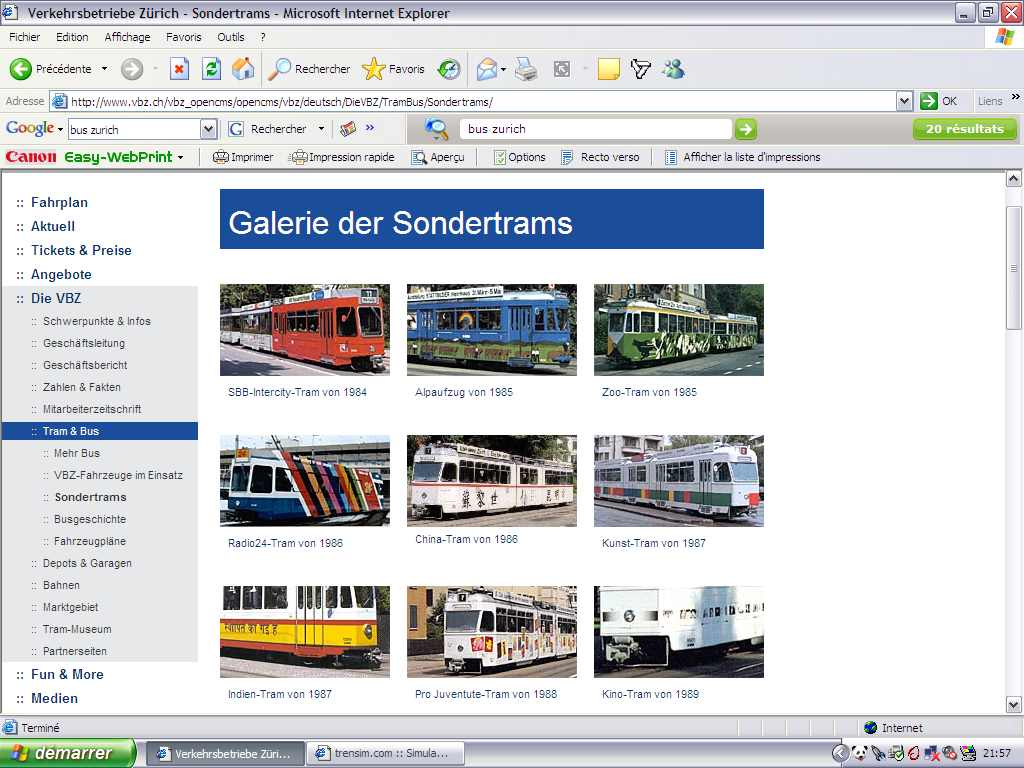Click Canon Imprimer print button

[x=243, y=157]
